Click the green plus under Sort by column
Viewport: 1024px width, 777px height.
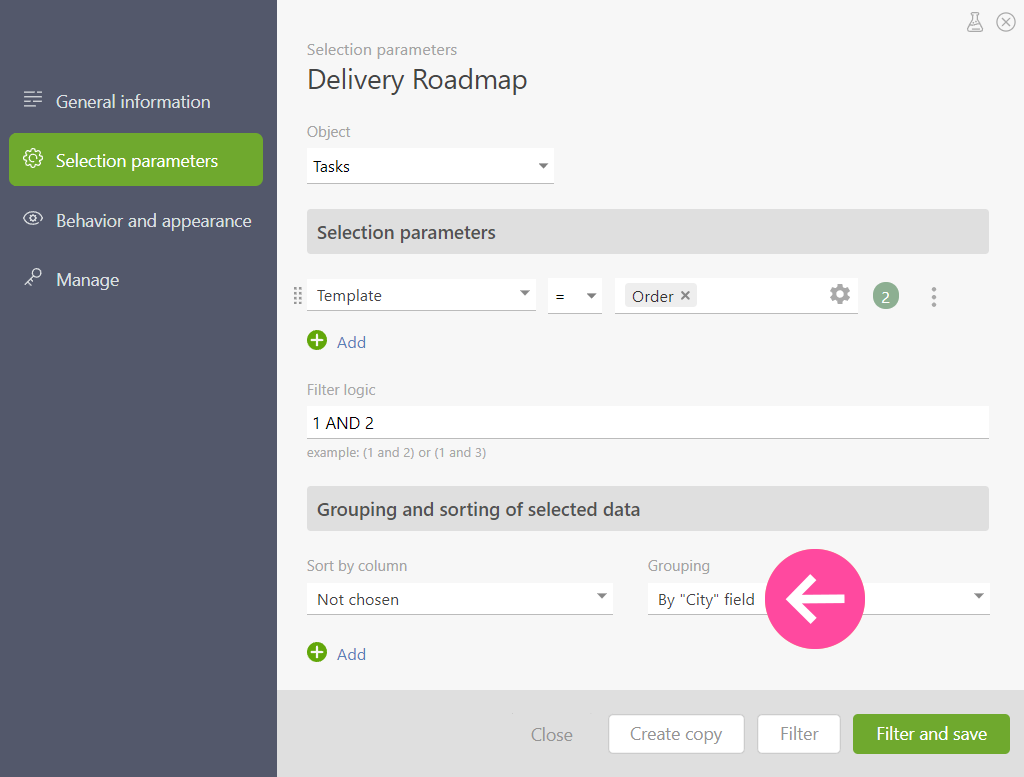pyautogui.click(x=317, y=652)
